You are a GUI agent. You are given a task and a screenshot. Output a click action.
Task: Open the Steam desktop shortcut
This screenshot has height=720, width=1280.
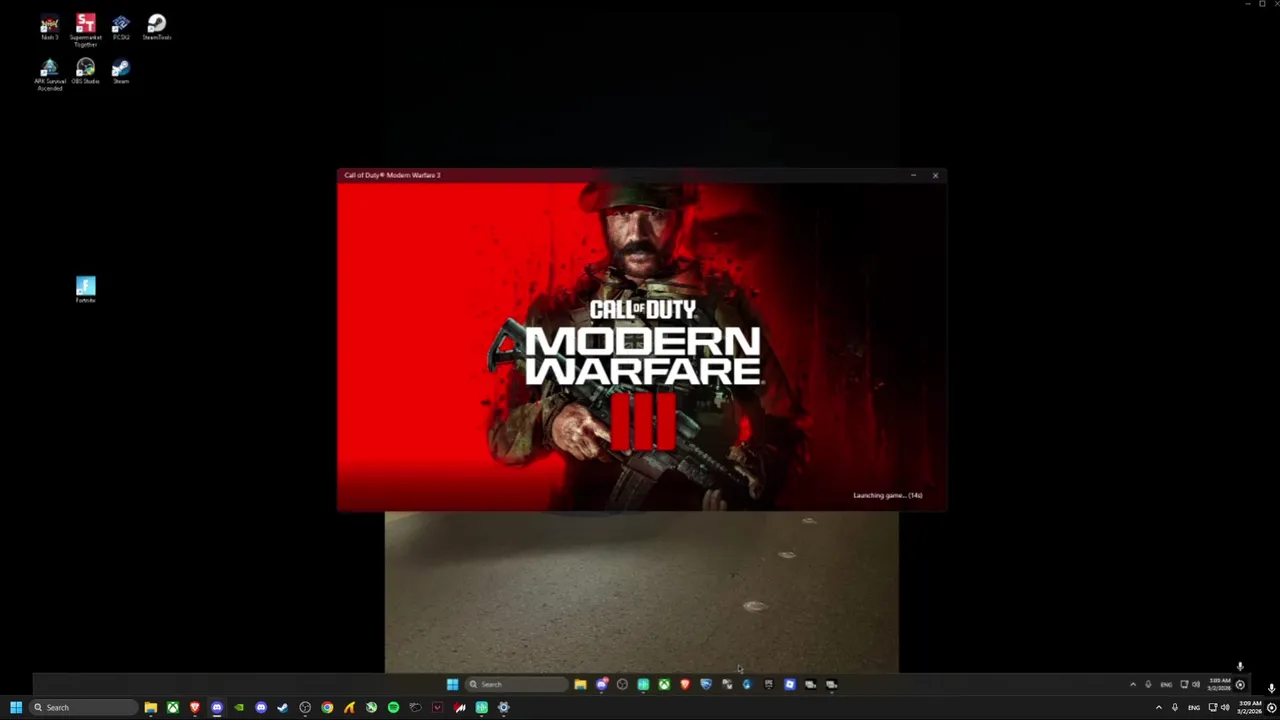click(x=121, y=72)
